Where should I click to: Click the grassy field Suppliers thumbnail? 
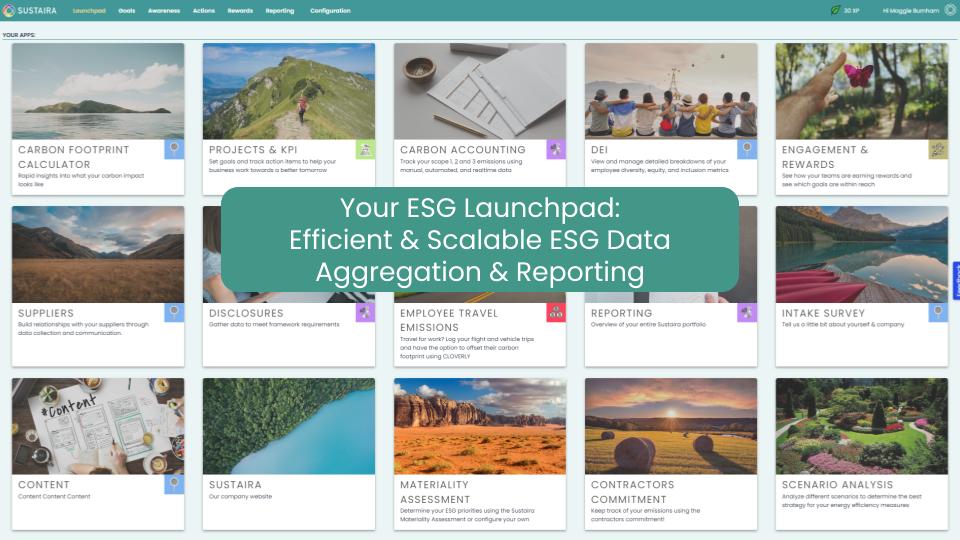click(x=98, y=255)
